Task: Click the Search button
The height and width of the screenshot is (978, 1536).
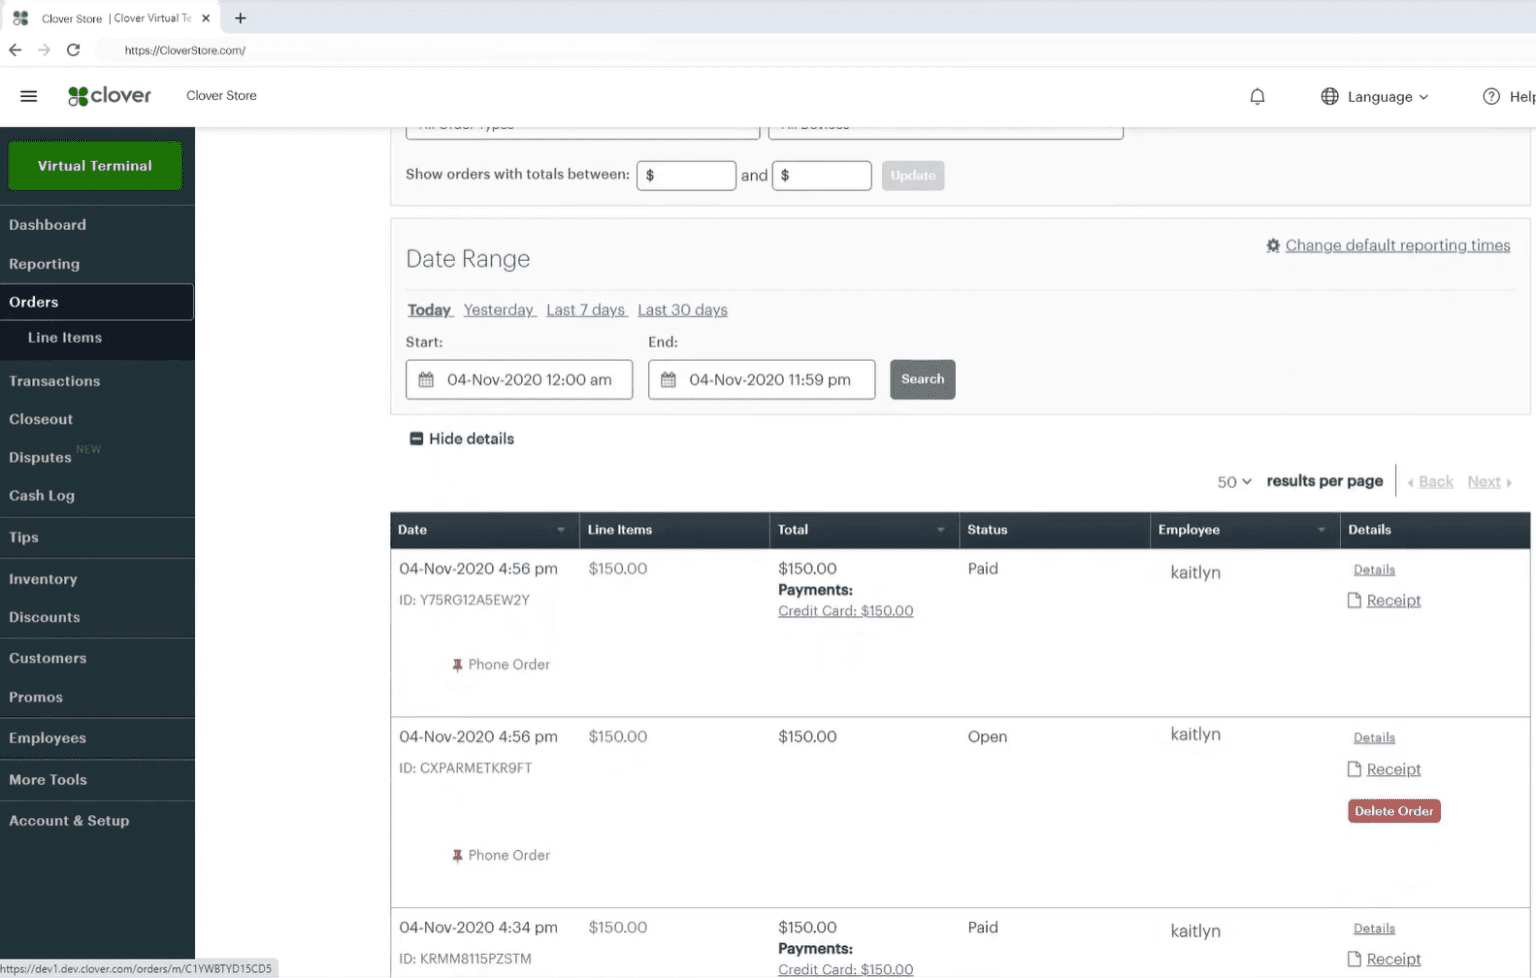Action: [x=922, y=379]
